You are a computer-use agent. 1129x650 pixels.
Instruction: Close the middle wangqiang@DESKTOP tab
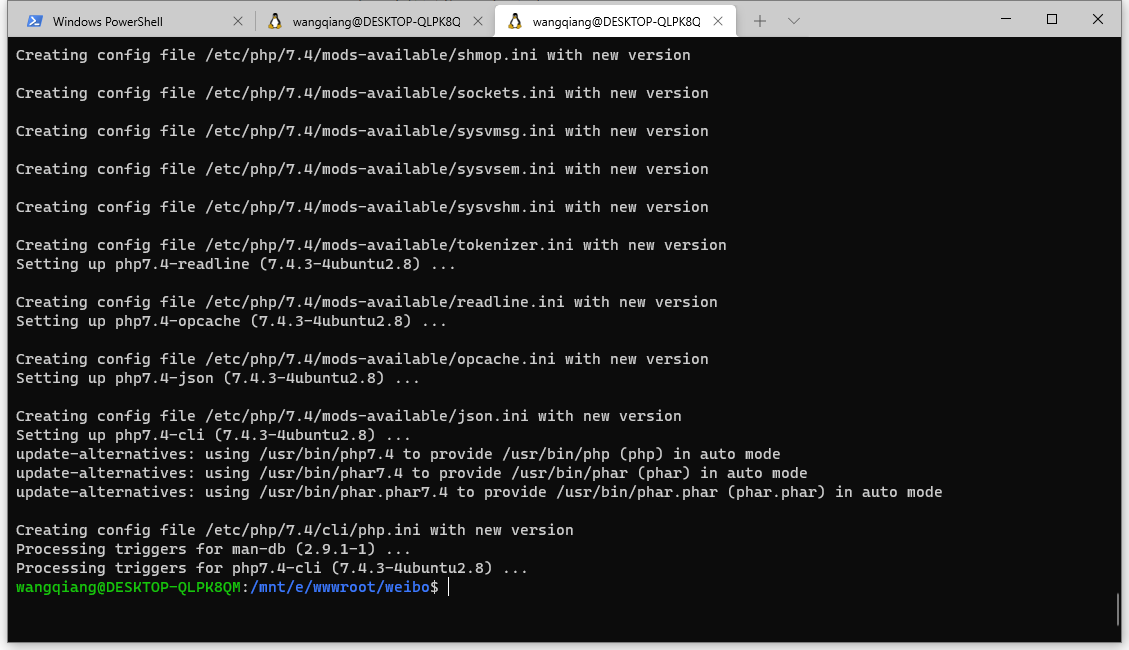(x=478, y=21)
